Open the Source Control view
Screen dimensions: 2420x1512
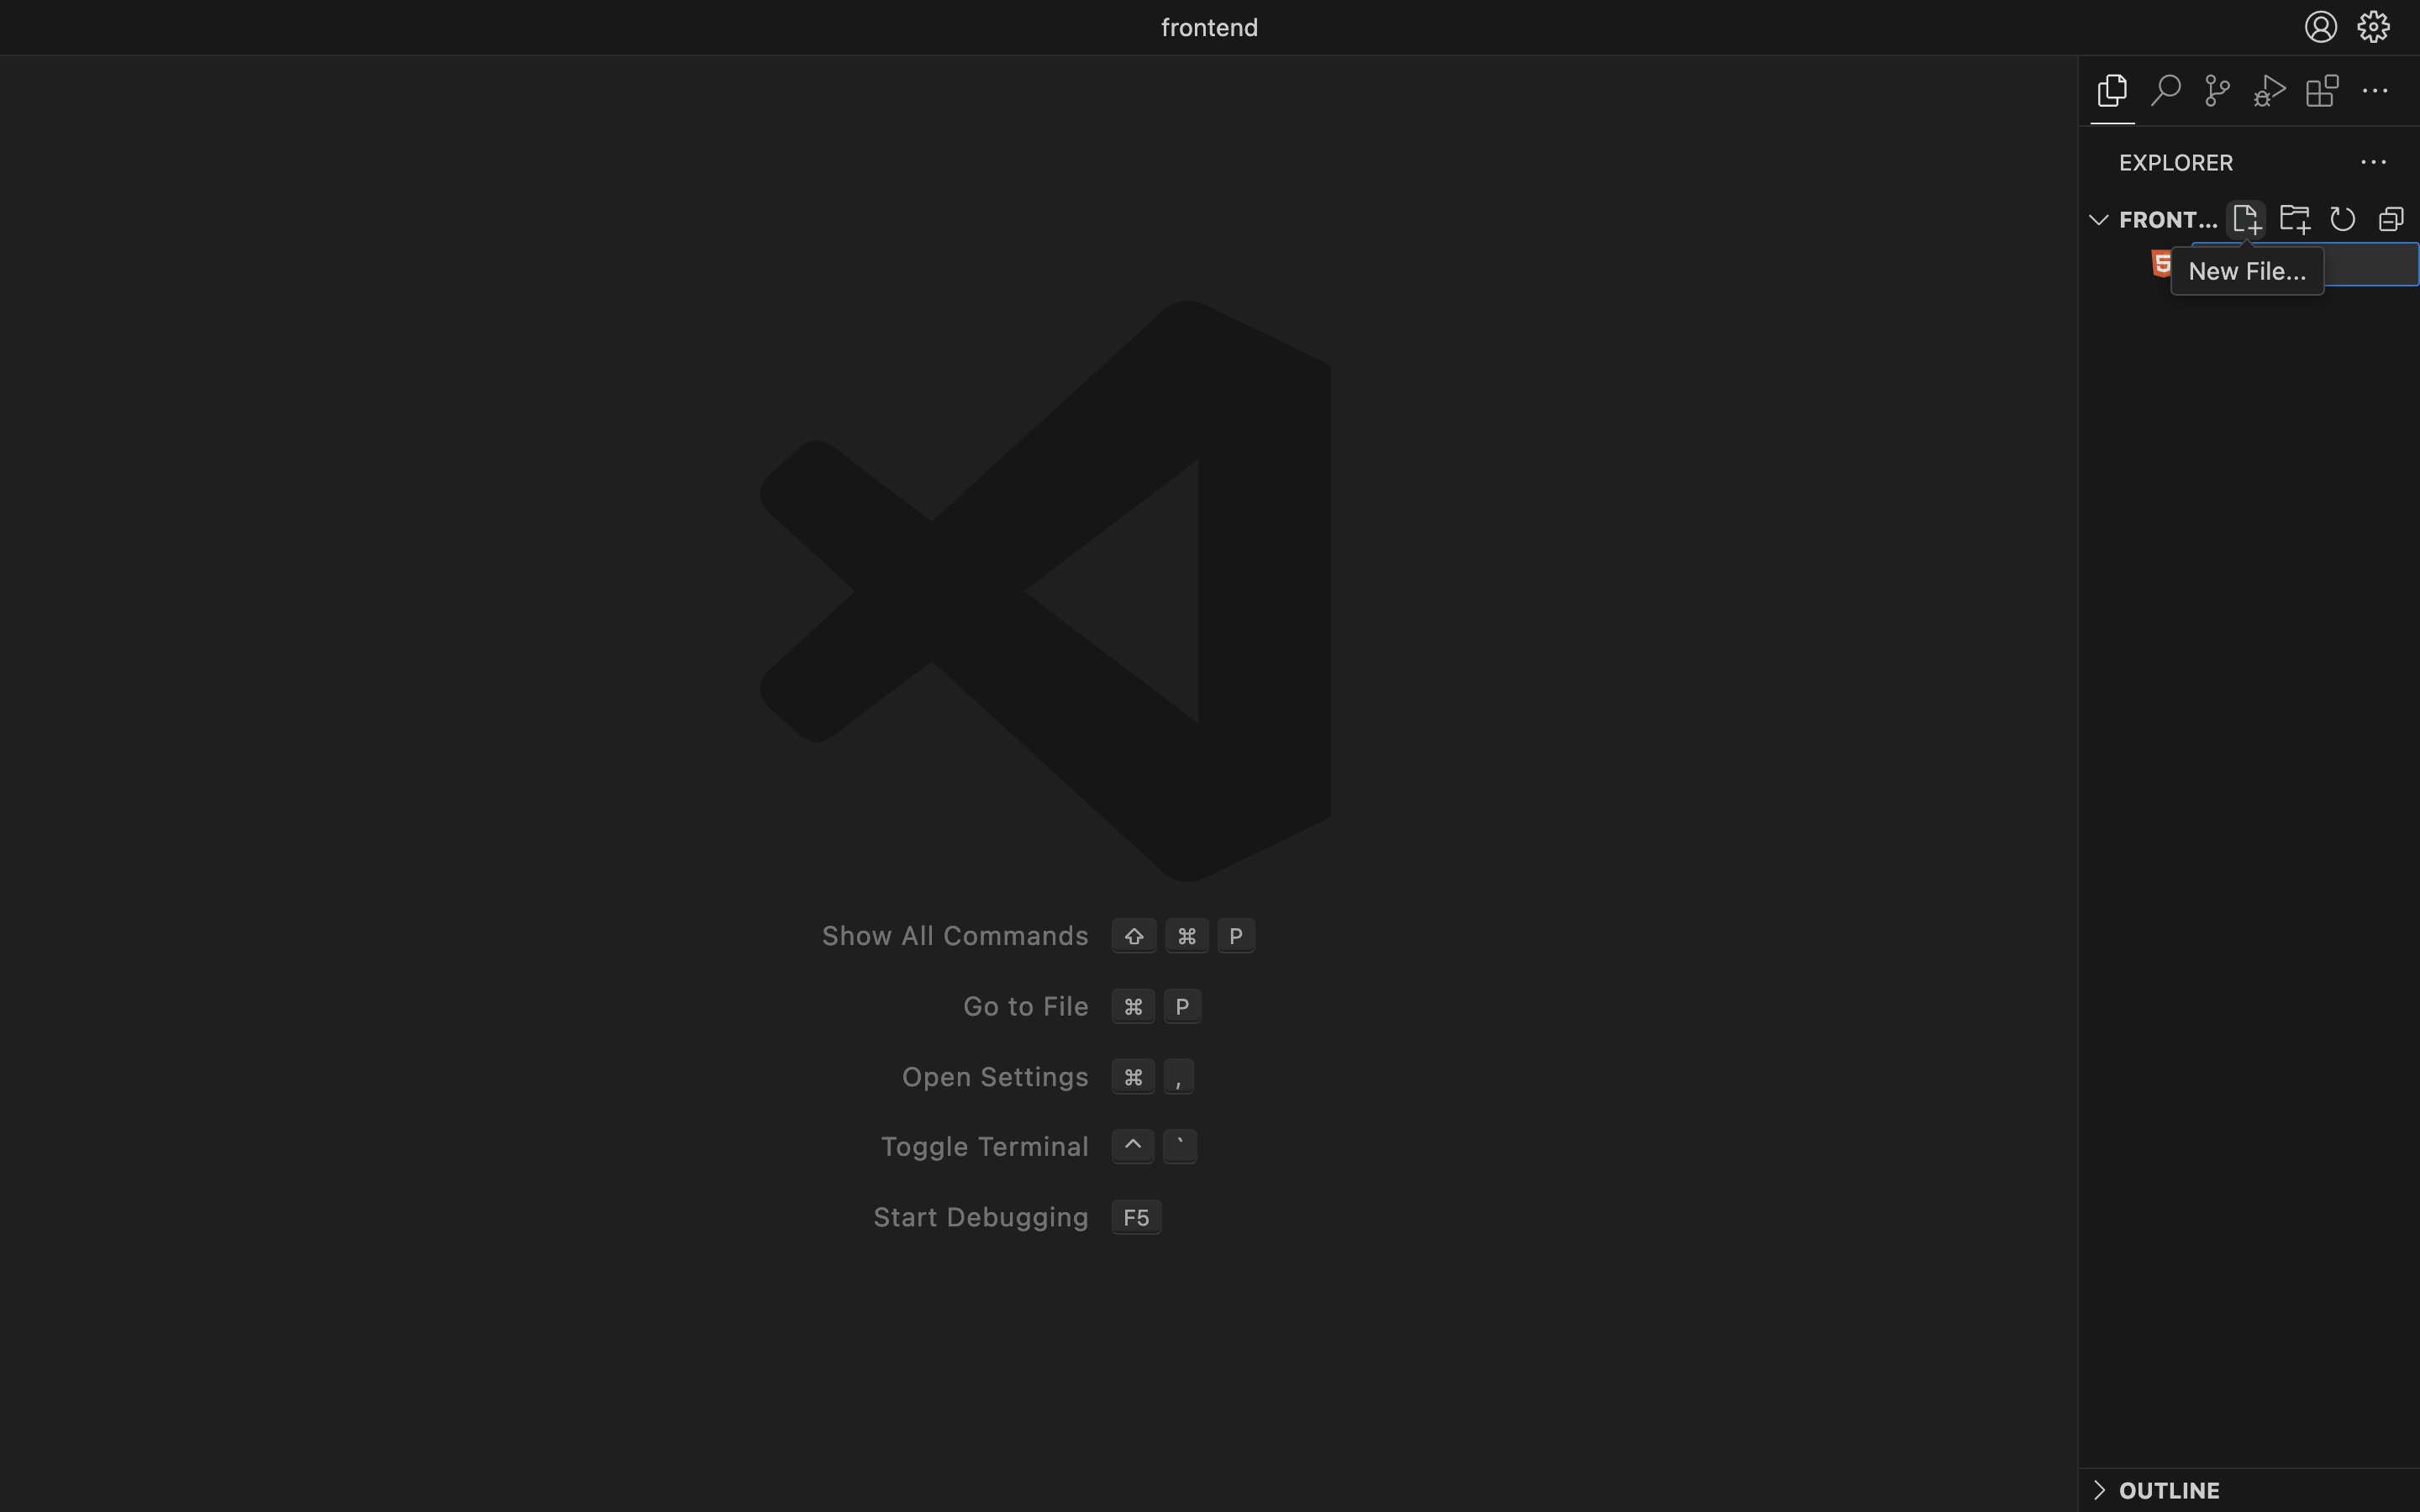[x=2216, y=90]
